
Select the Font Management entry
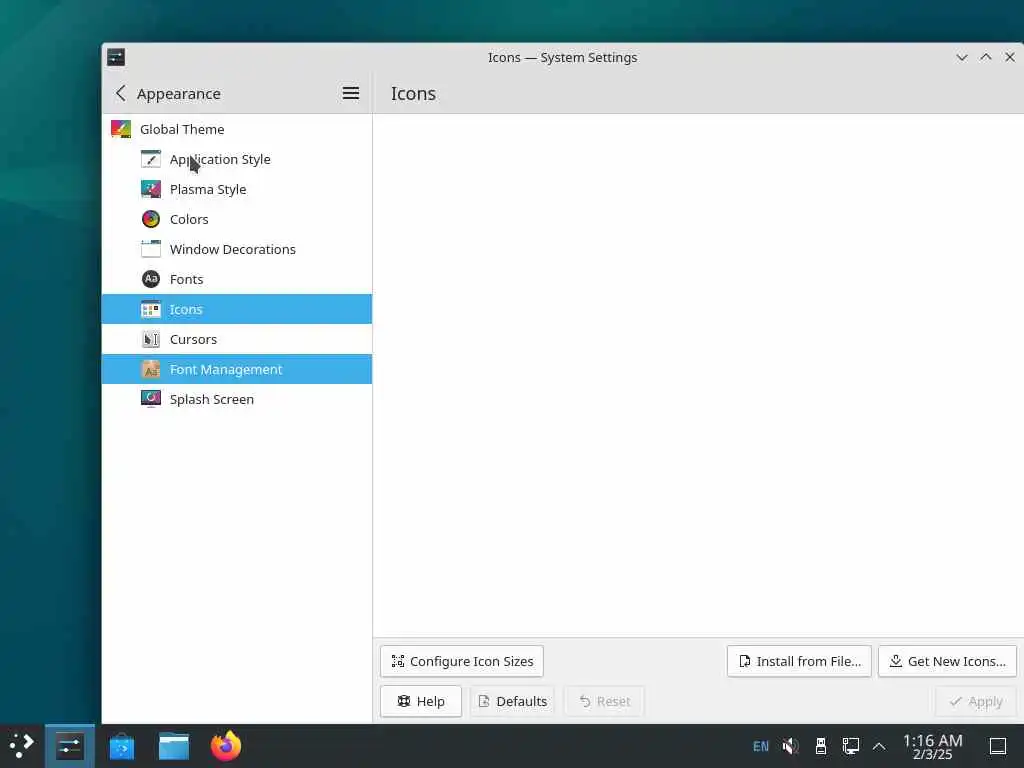(x=236, y=370)
